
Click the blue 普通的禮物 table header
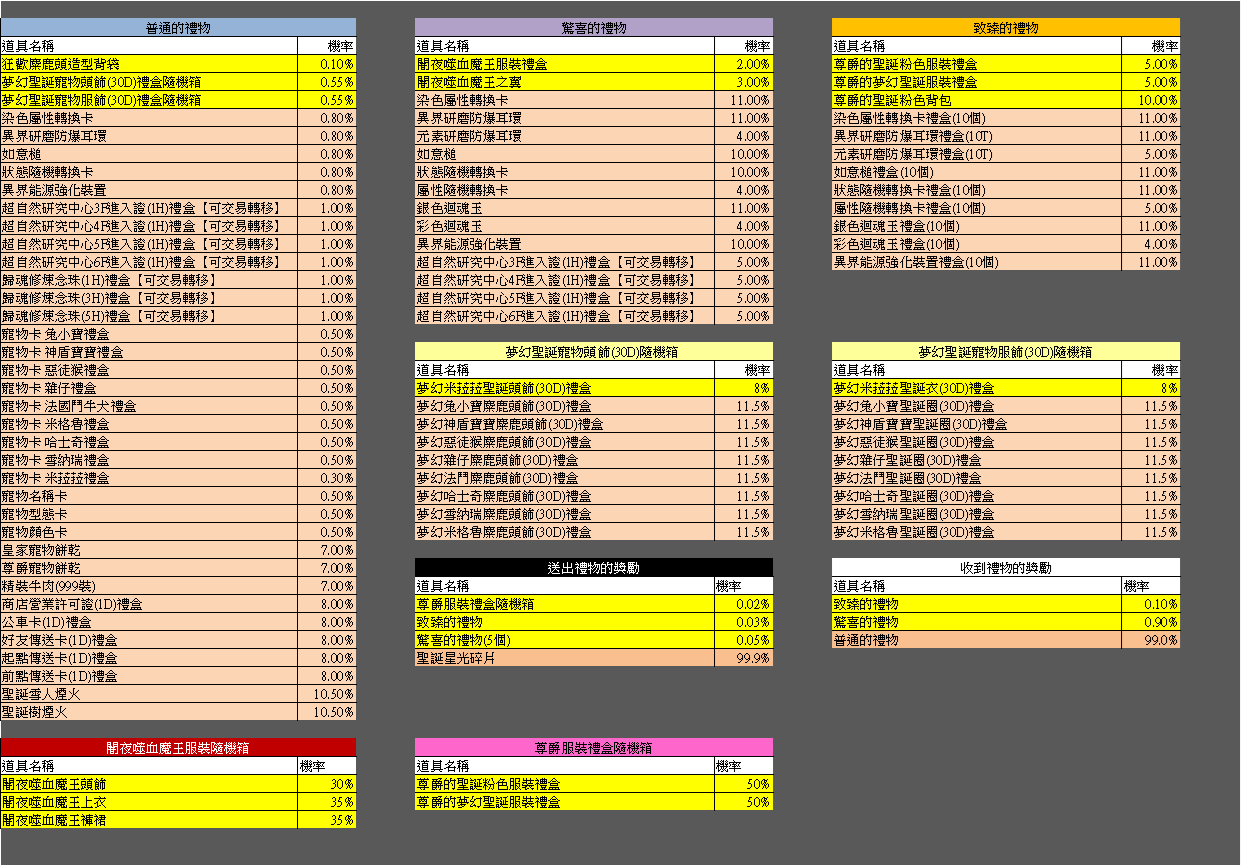pyautogui.click(x=178, y=27)
